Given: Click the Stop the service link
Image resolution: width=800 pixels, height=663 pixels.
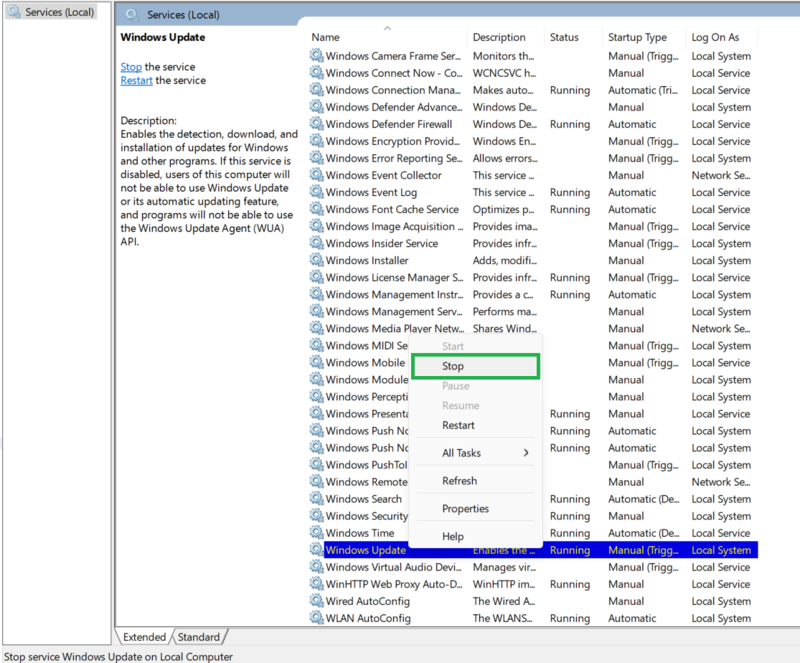Looking at the screenshot, I should pyautogui.click(x=131, y=67).
